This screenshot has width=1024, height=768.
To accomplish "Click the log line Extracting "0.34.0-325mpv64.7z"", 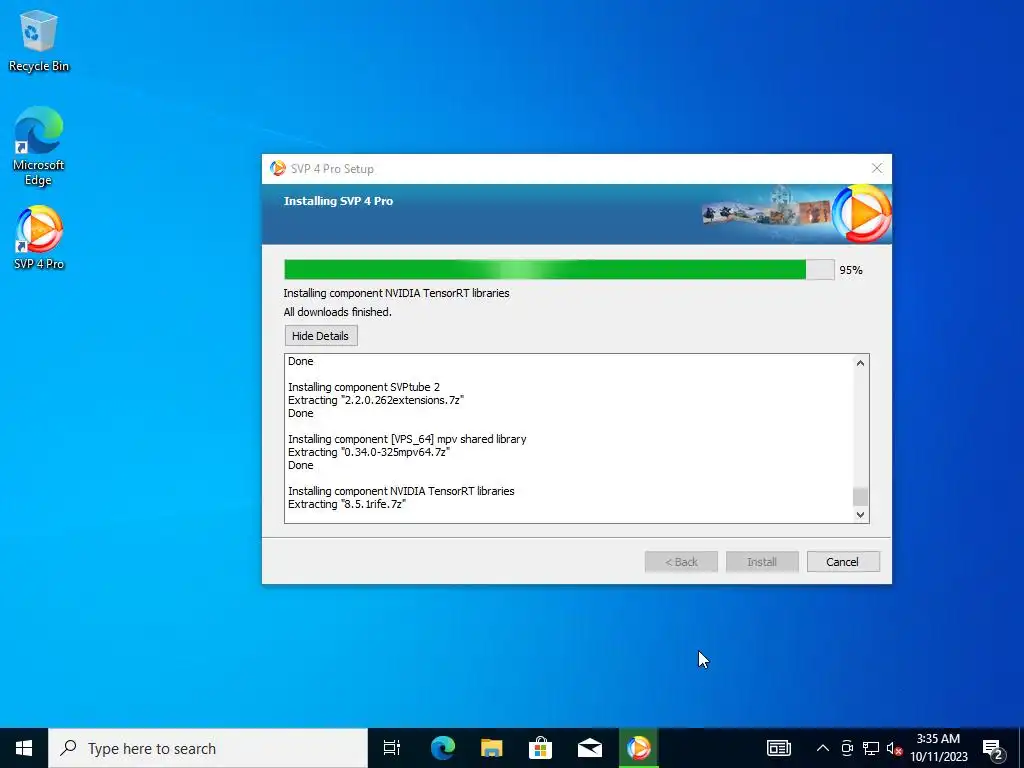I will click(x=369, y=452).
